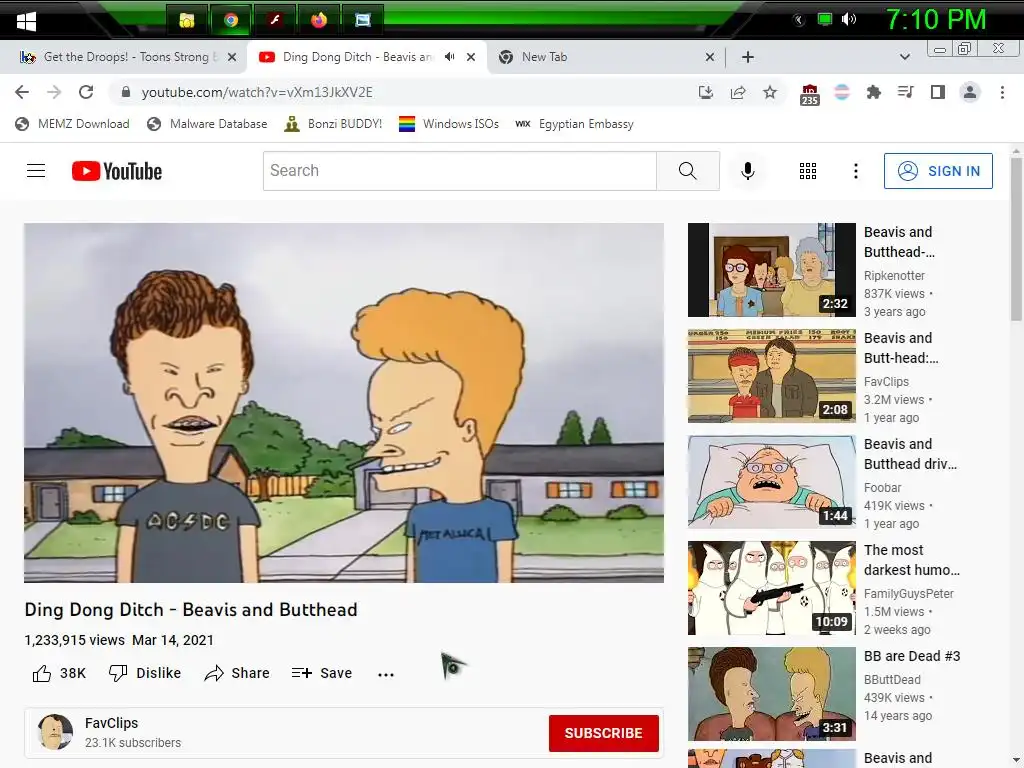
Task: Open the YouTube hamburger guide menu
Action: (36, 171)
